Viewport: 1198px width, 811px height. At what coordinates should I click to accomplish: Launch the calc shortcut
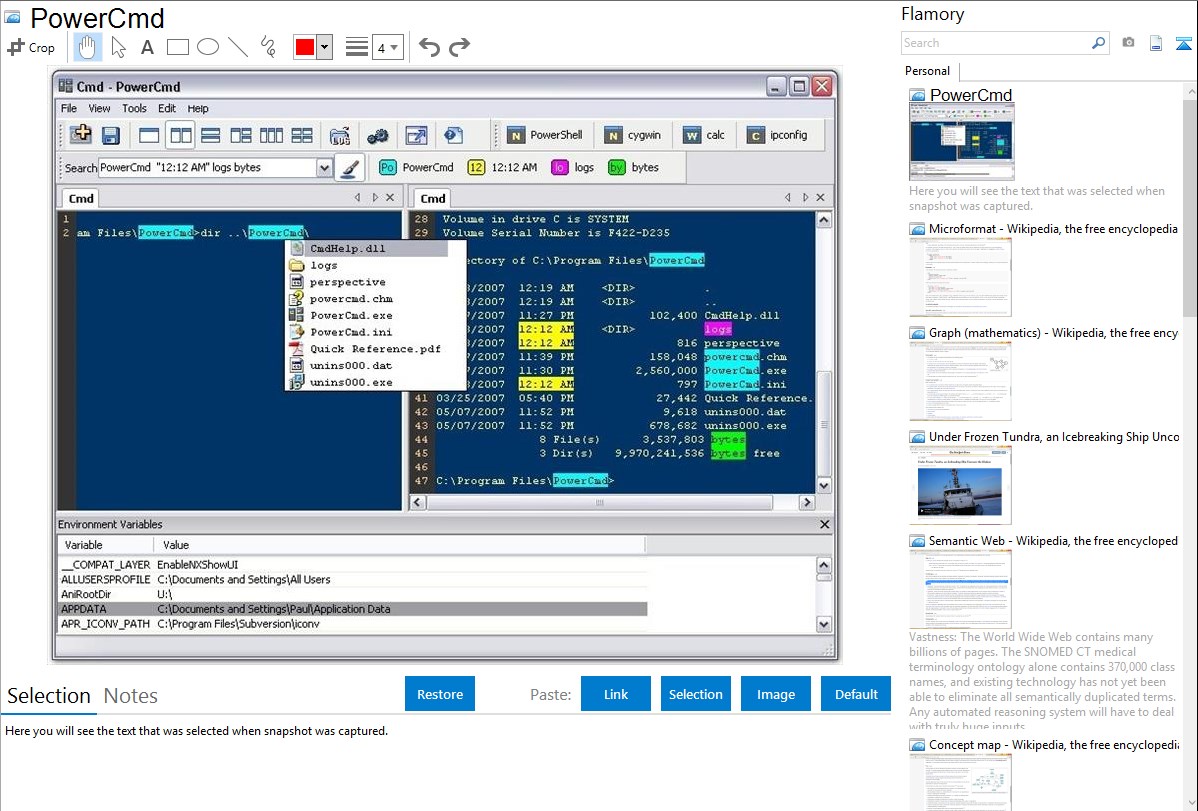[x=704, y=135]
